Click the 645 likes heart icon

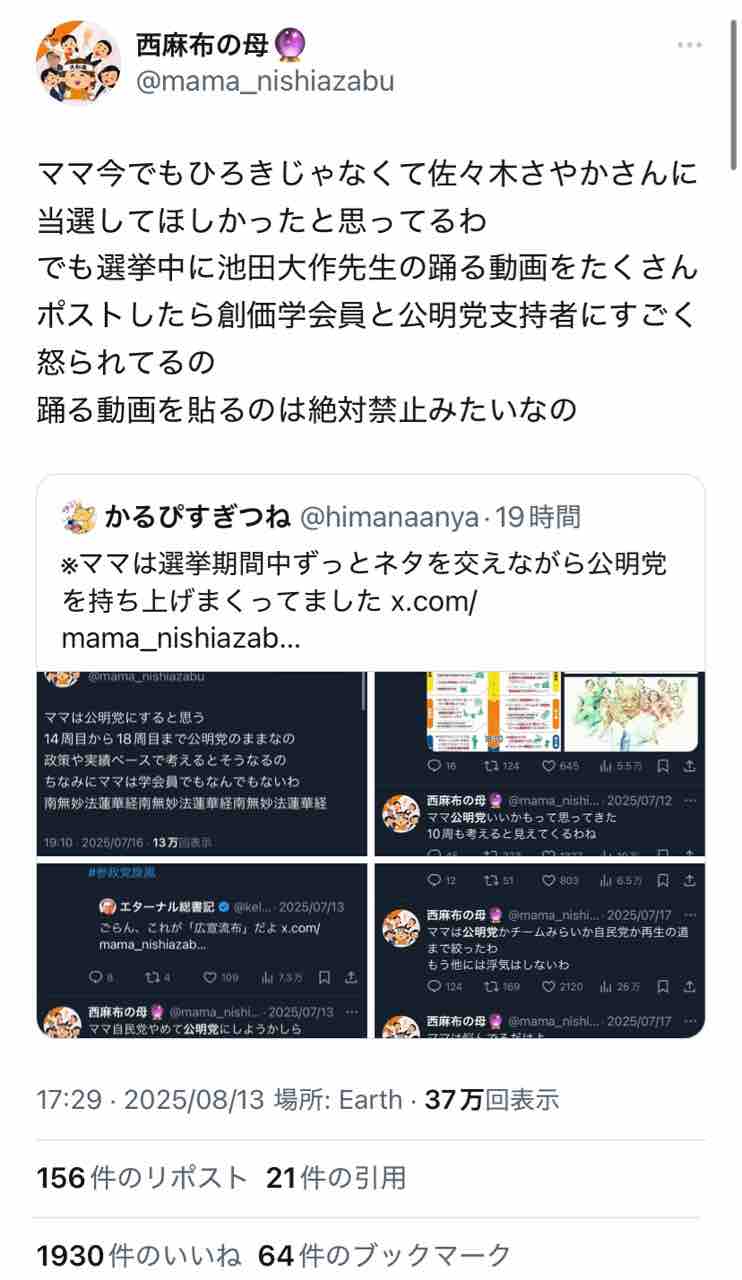(546, 766)
